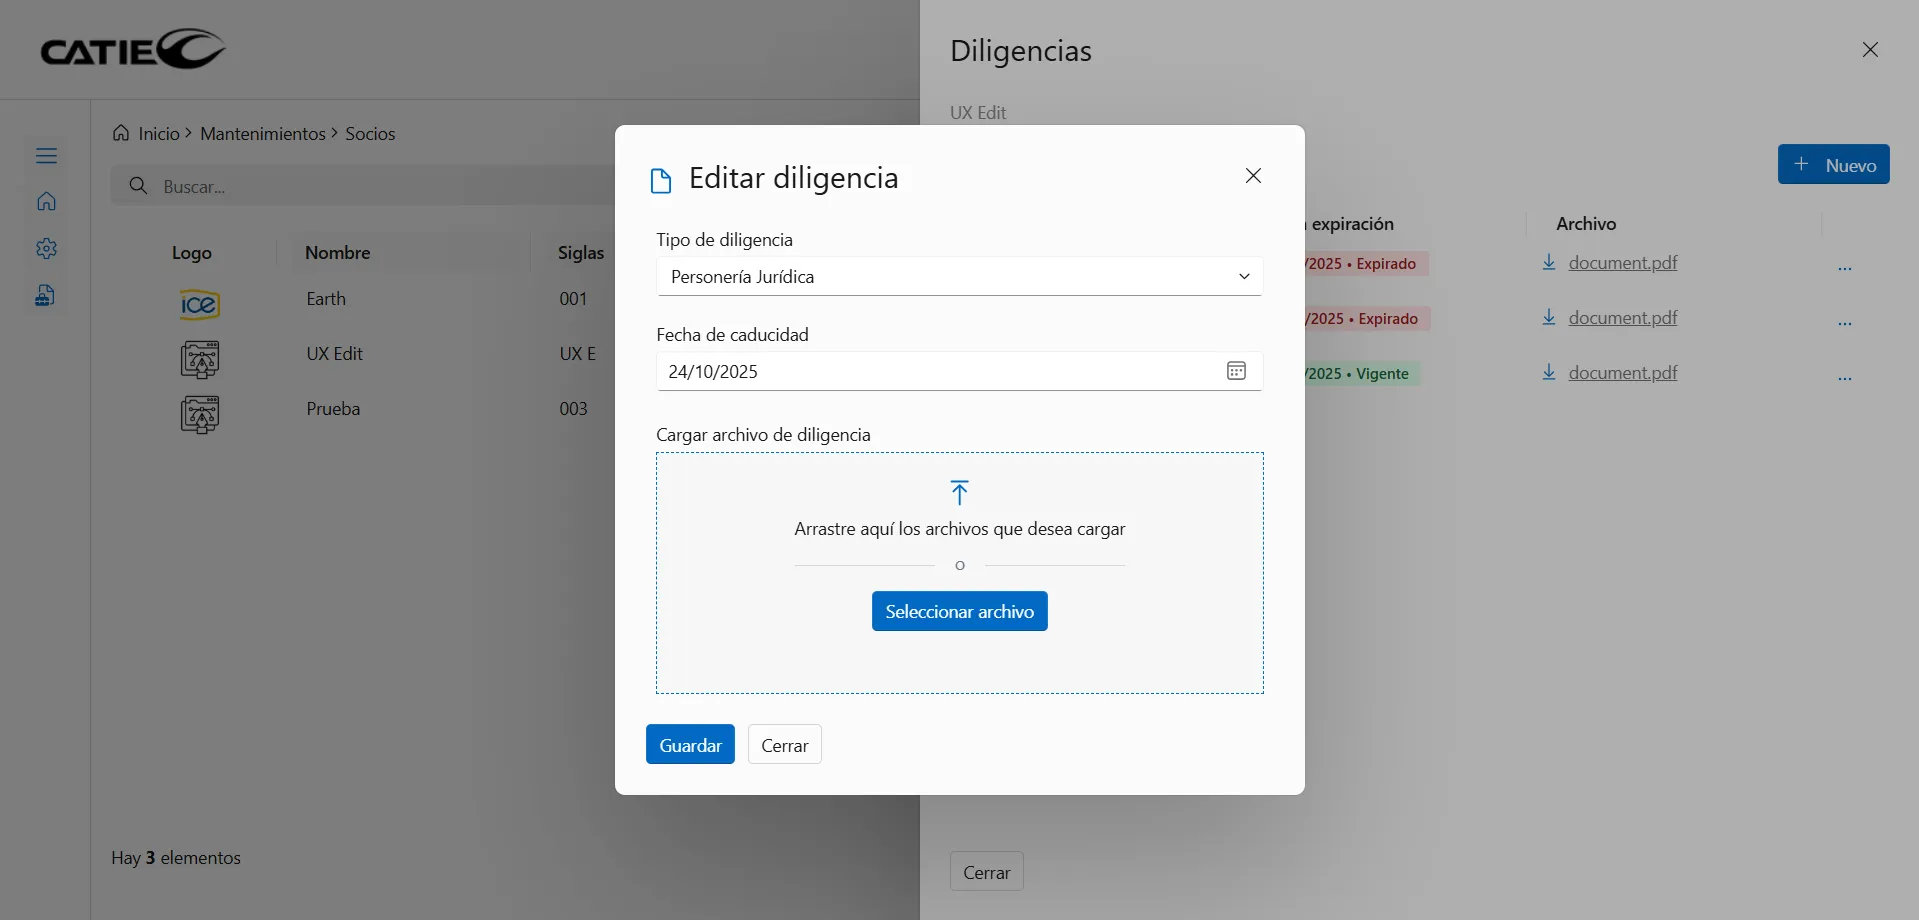Image resolution: width=1919 pixels, height=920 pixels.
Task: Click the home icon in the left sidebar
Action: [x=46, y=202]
